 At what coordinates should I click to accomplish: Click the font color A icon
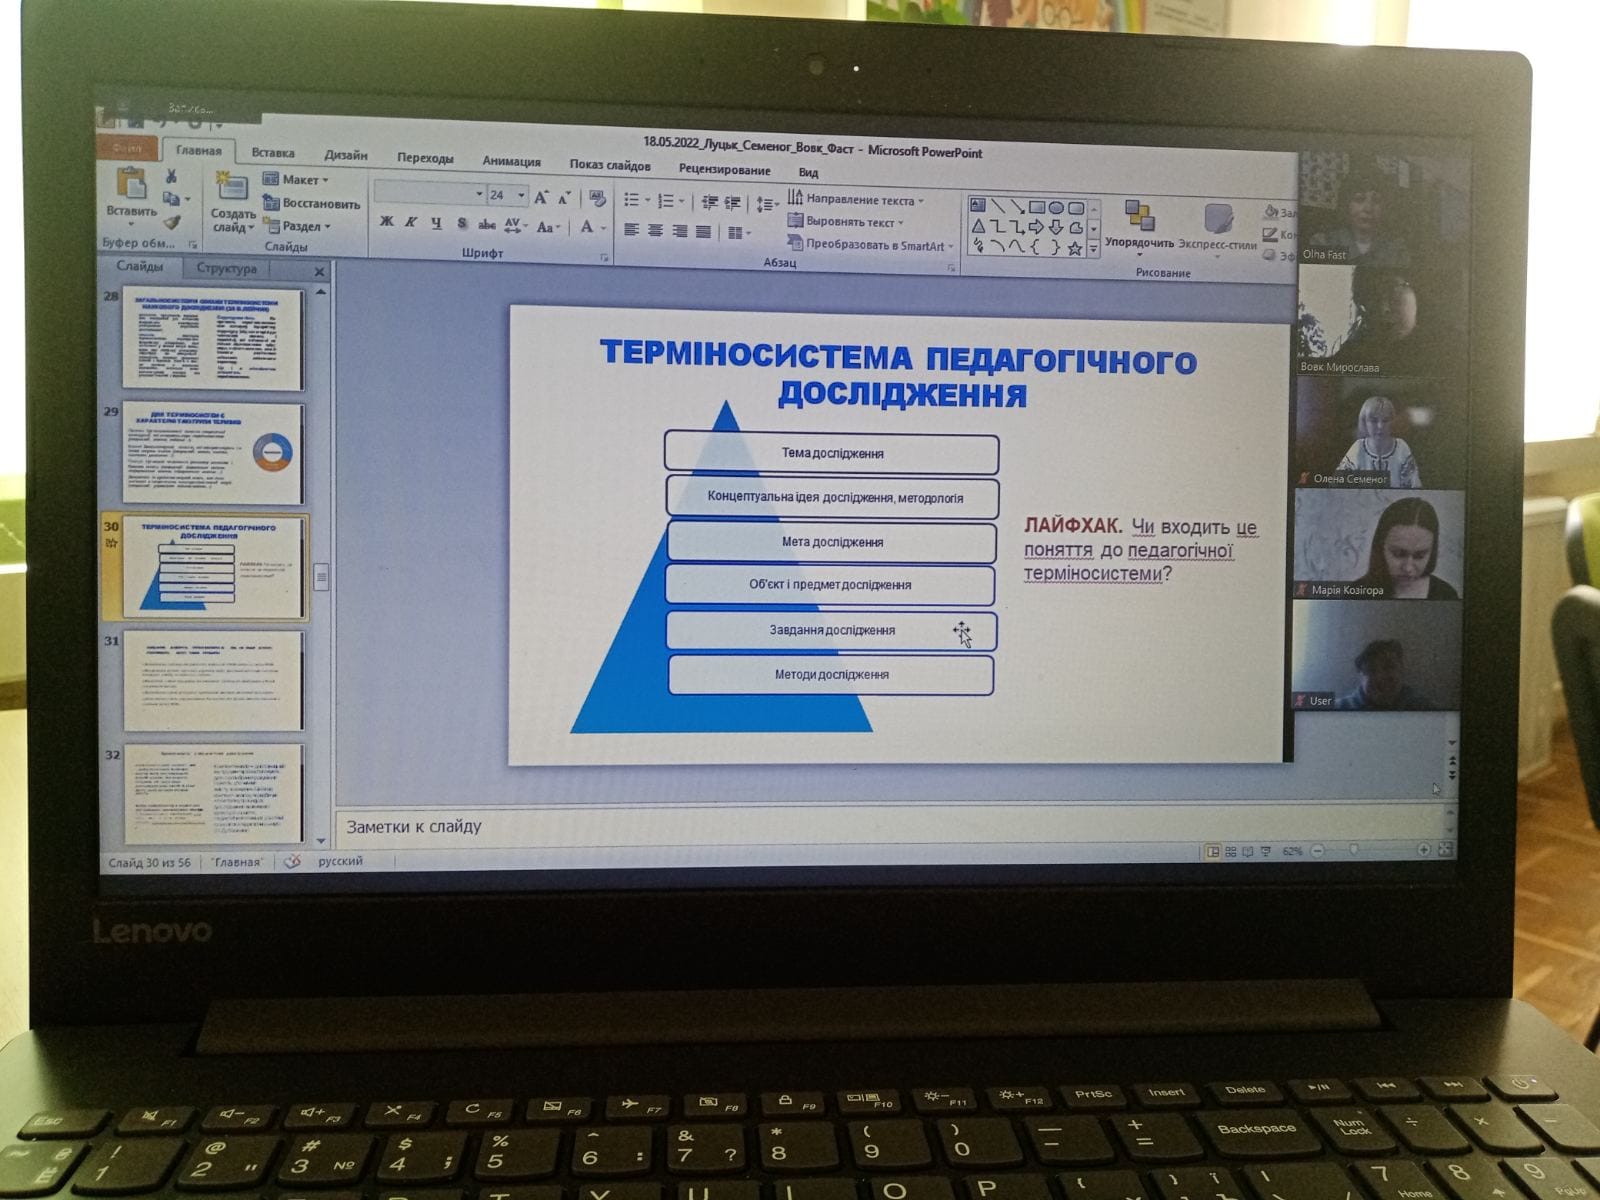pos(587,227)
